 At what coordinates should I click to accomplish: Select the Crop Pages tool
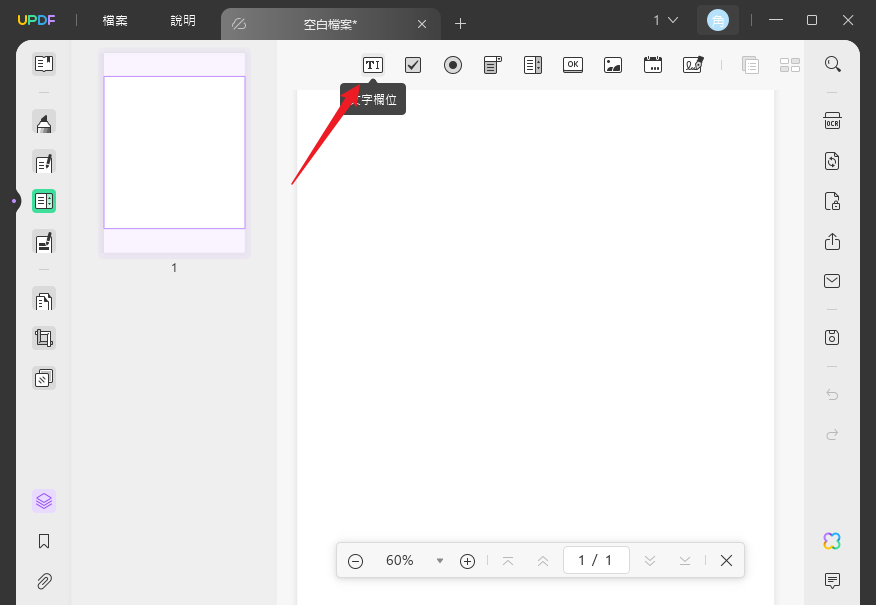[44, 338]
